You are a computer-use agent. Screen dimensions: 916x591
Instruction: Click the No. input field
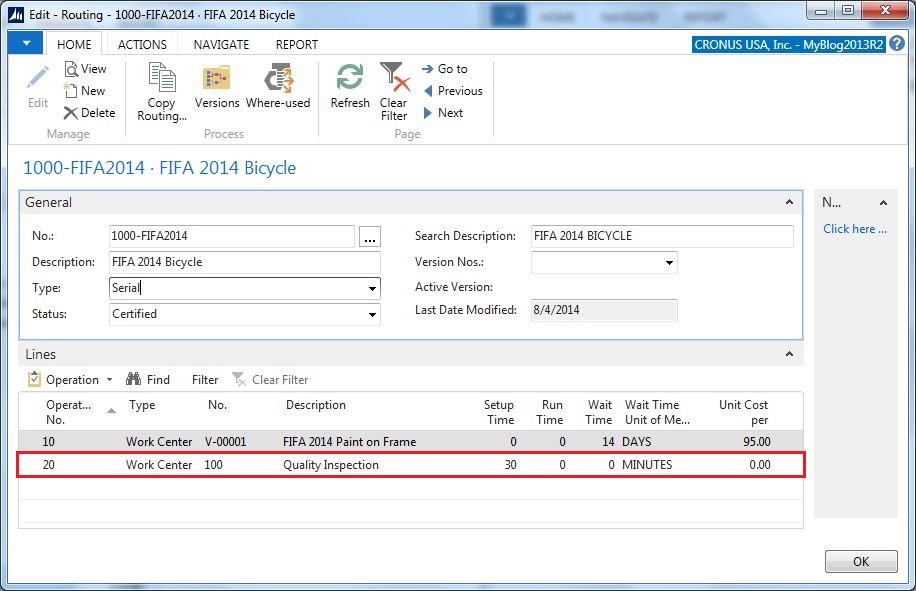coord(231,236)
